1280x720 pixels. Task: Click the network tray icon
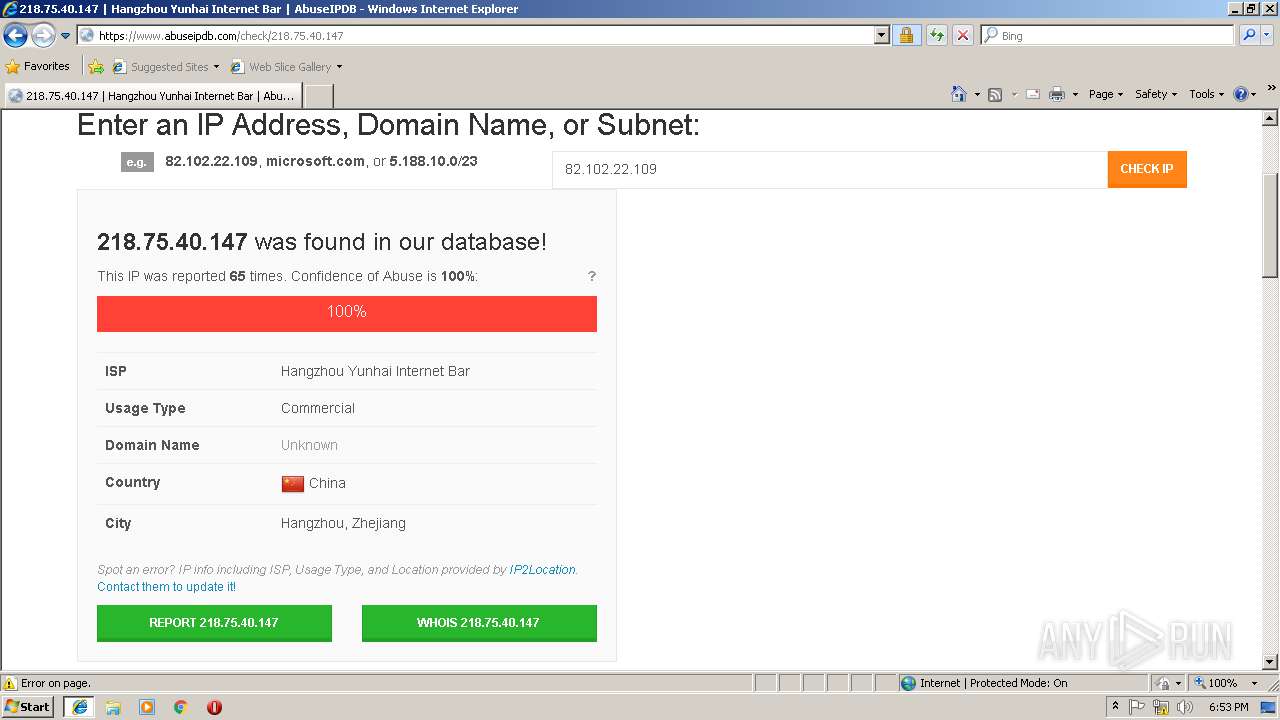pos(1161,707)
